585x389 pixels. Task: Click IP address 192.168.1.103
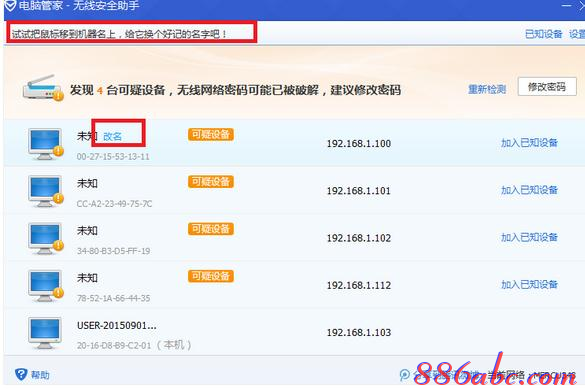tap(359, 333)
